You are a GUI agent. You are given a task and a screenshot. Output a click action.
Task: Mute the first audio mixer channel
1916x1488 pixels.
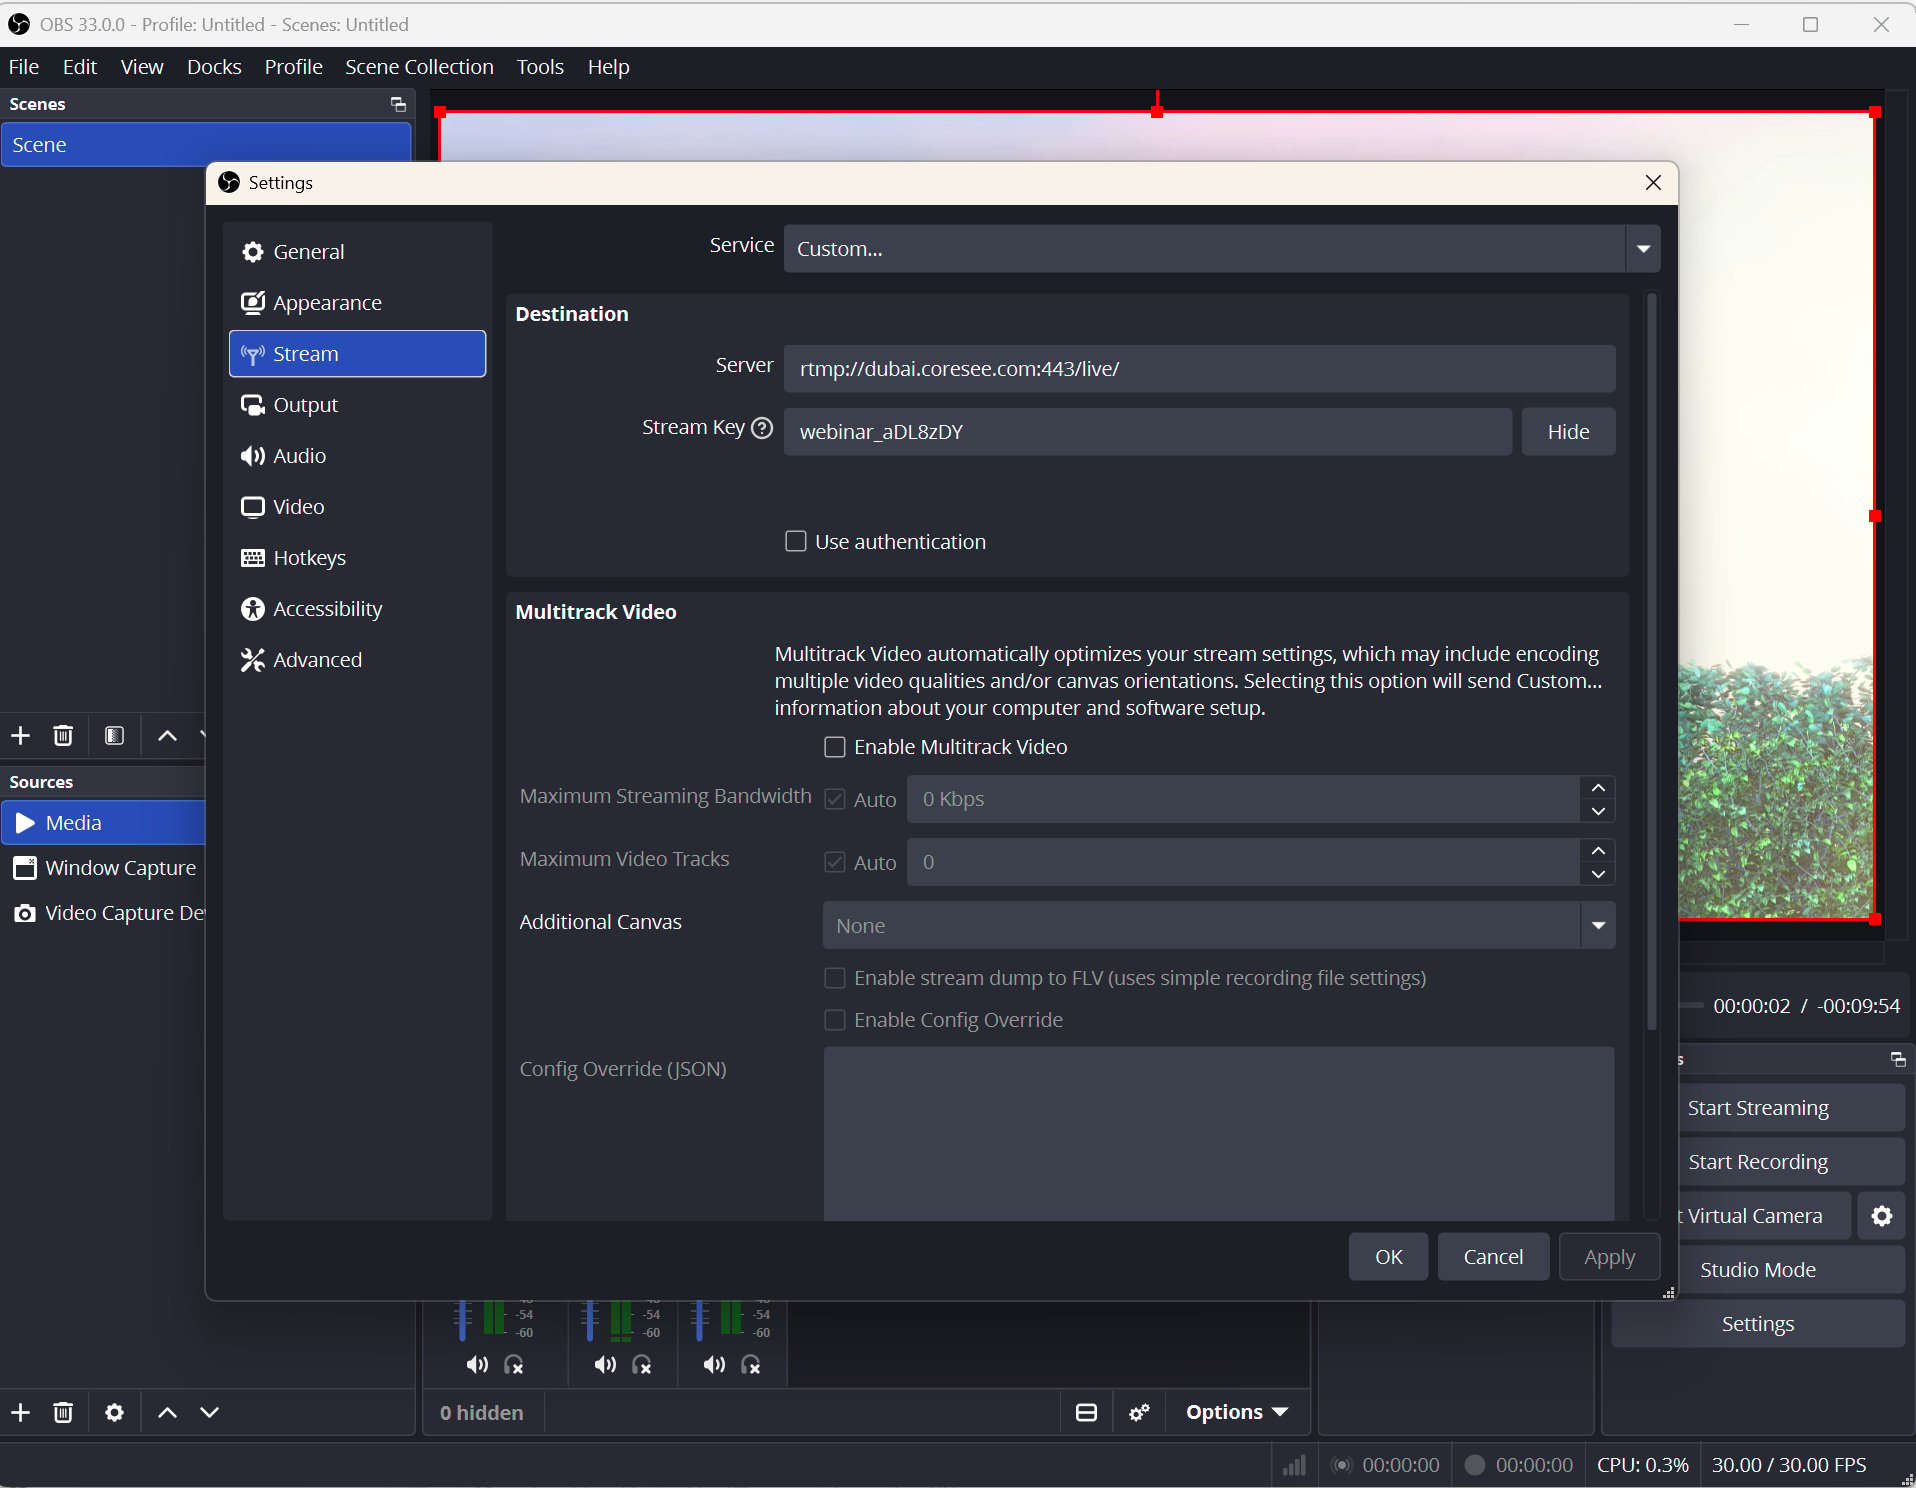[477, 1365]
